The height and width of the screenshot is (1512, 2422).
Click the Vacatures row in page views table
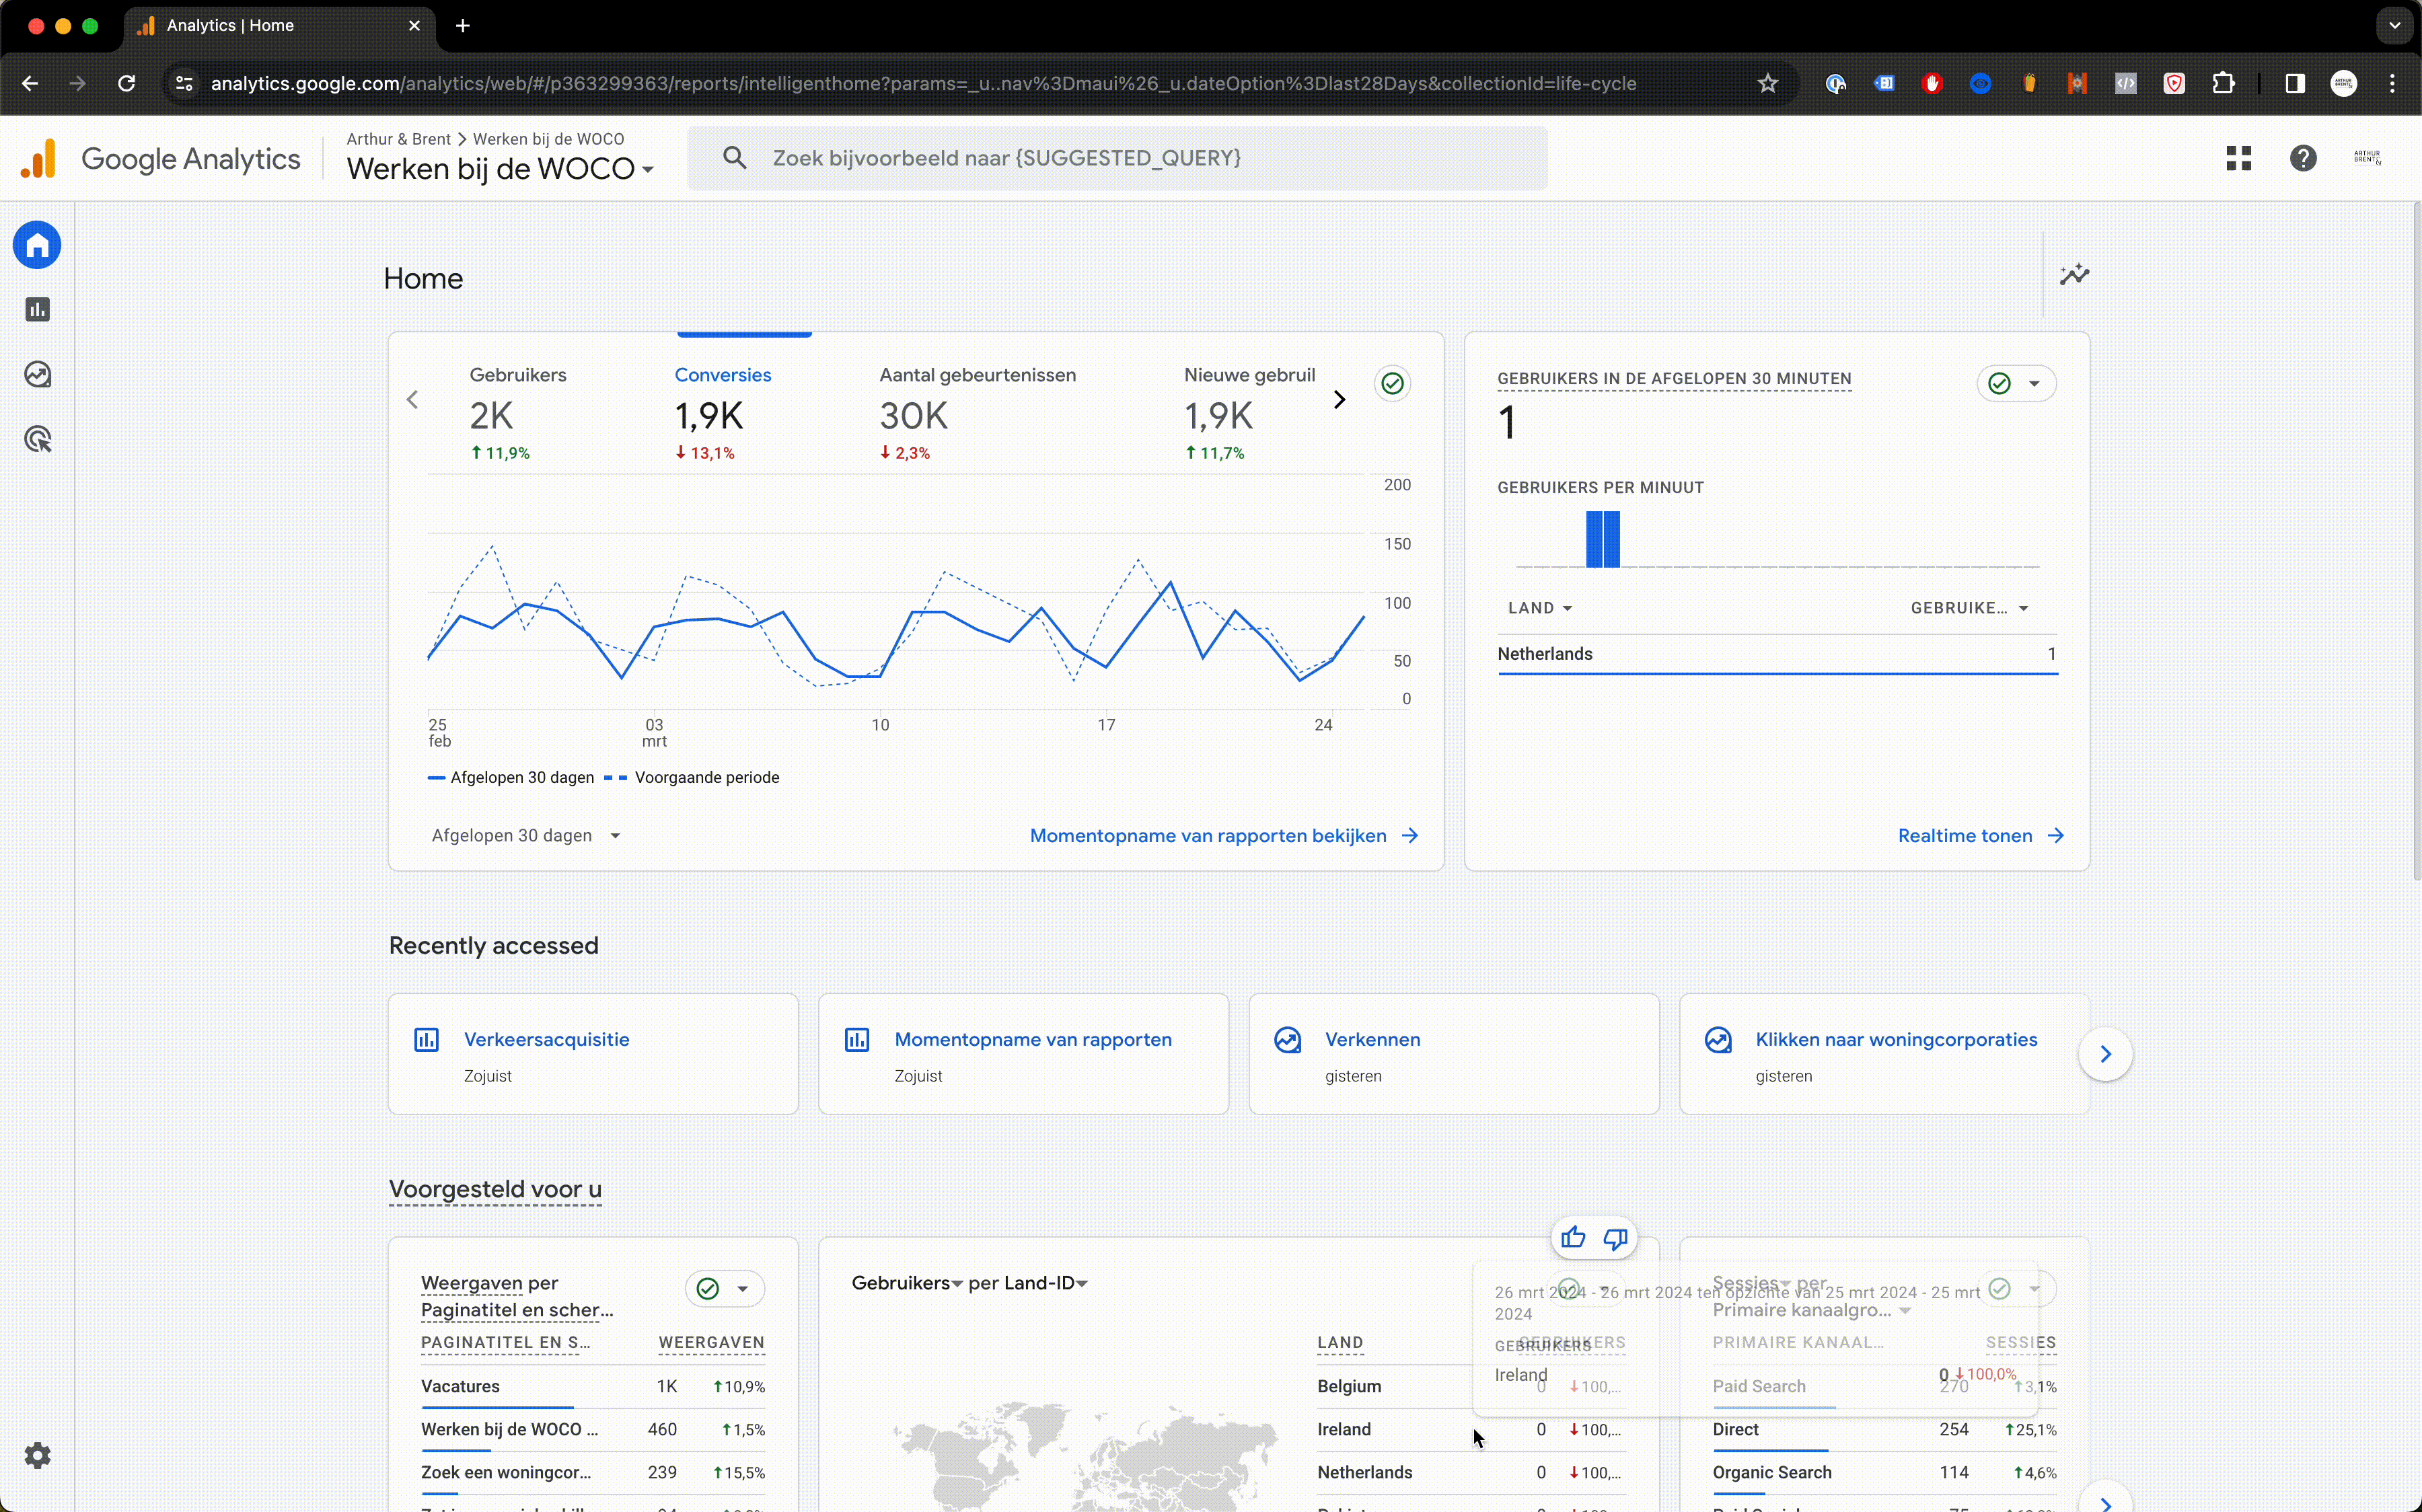pyautogui.click(x=593, y=1387)
